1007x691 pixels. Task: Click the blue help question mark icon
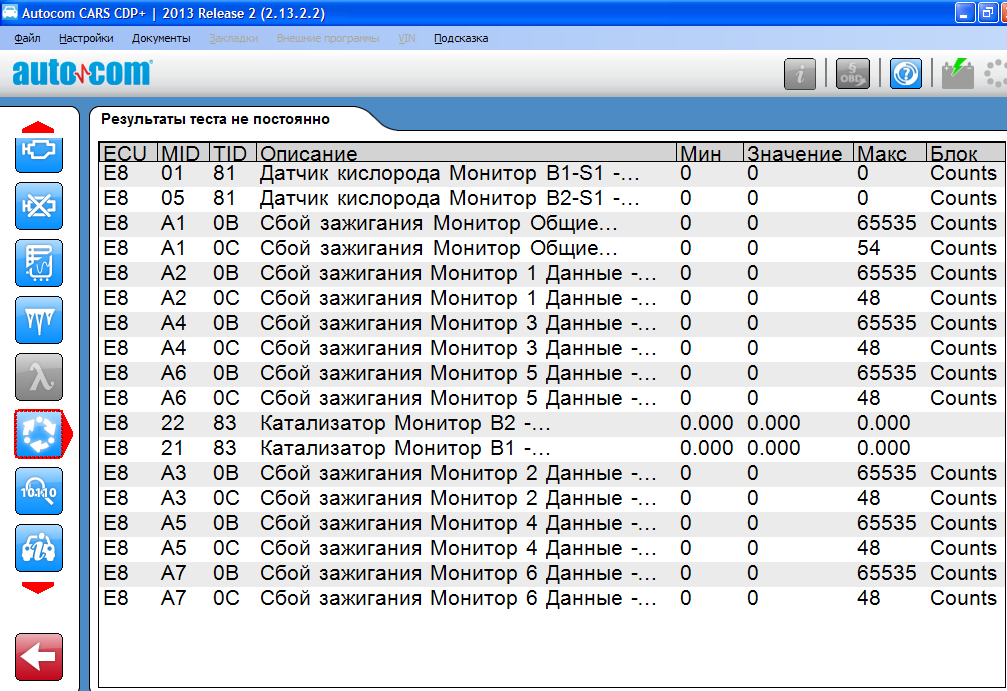[905, 74]
